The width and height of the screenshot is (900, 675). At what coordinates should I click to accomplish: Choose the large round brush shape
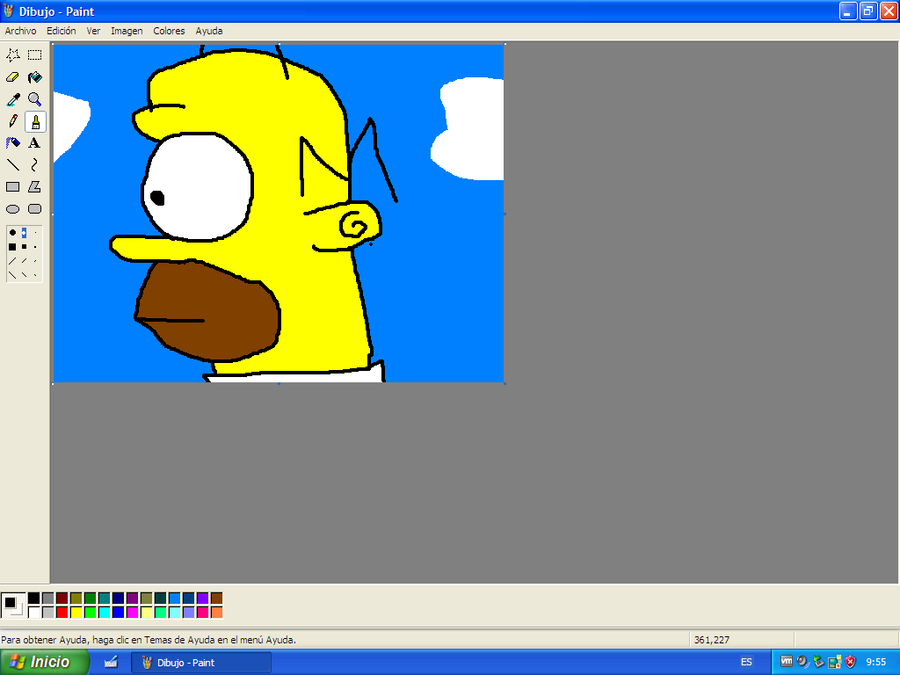coord(13,233)
